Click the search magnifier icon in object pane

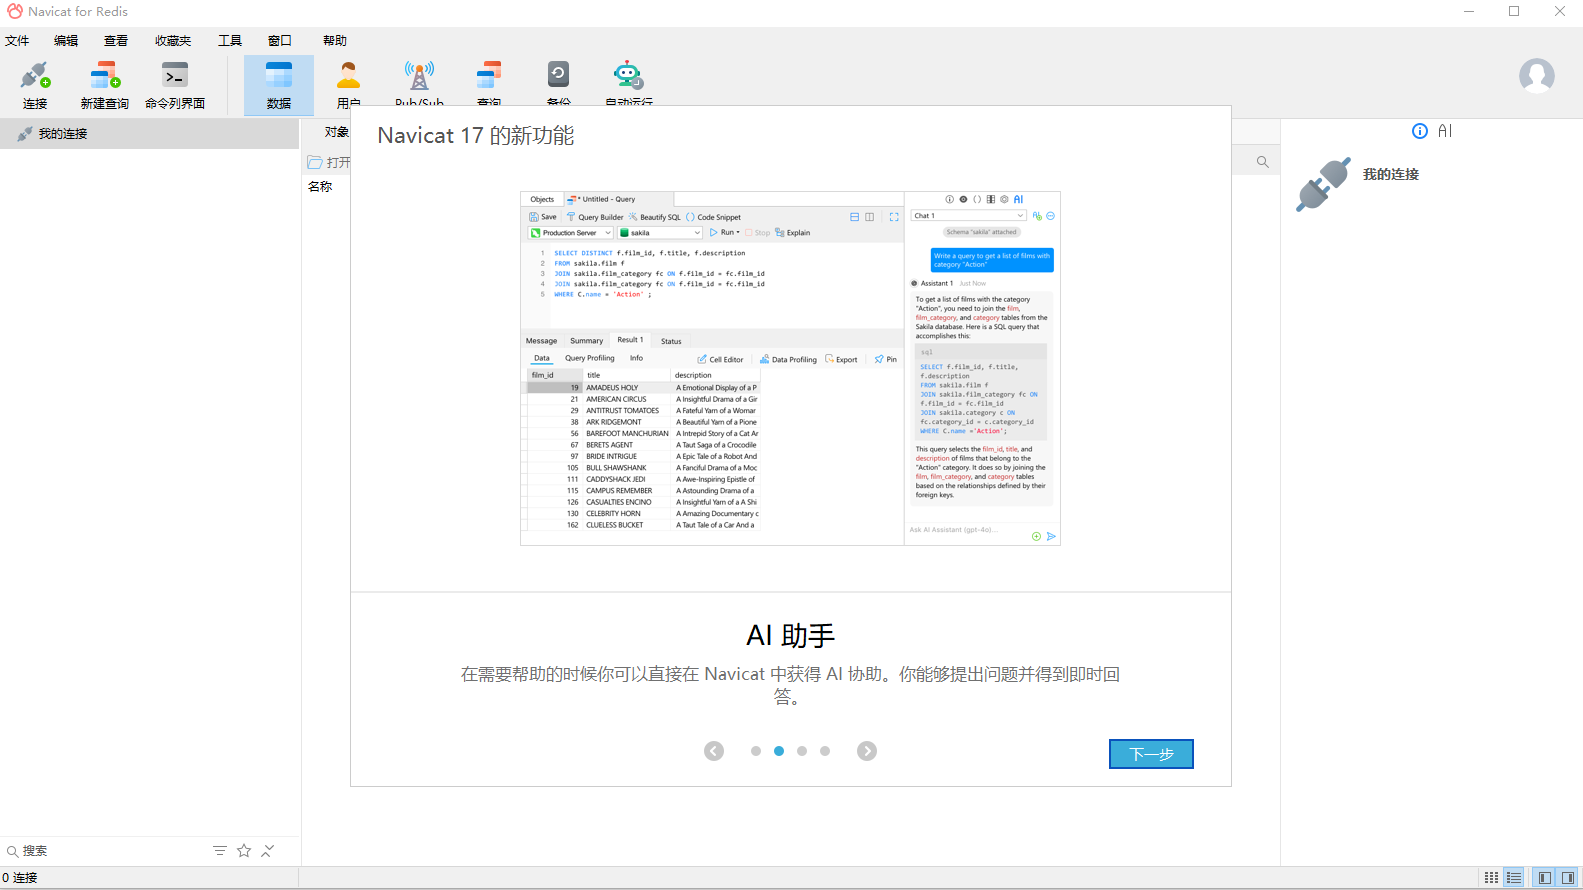(1263, 162)
